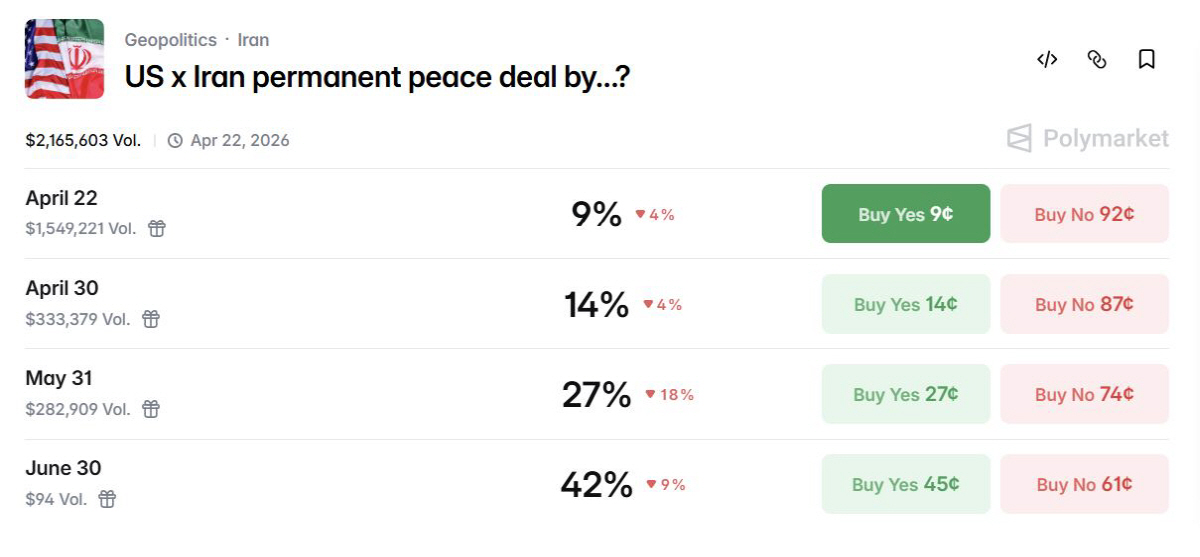Image resolution: width=1200 pixels, height=557 pixels.
Task: Click the gift icon for April 30
Action: pos(151,319)
